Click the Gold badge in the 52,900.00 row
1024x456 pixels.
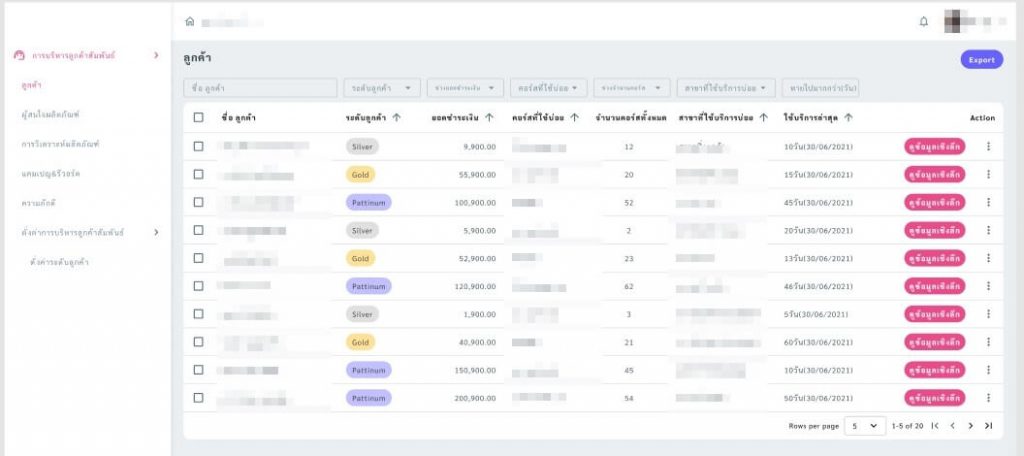tap(360, 258)
